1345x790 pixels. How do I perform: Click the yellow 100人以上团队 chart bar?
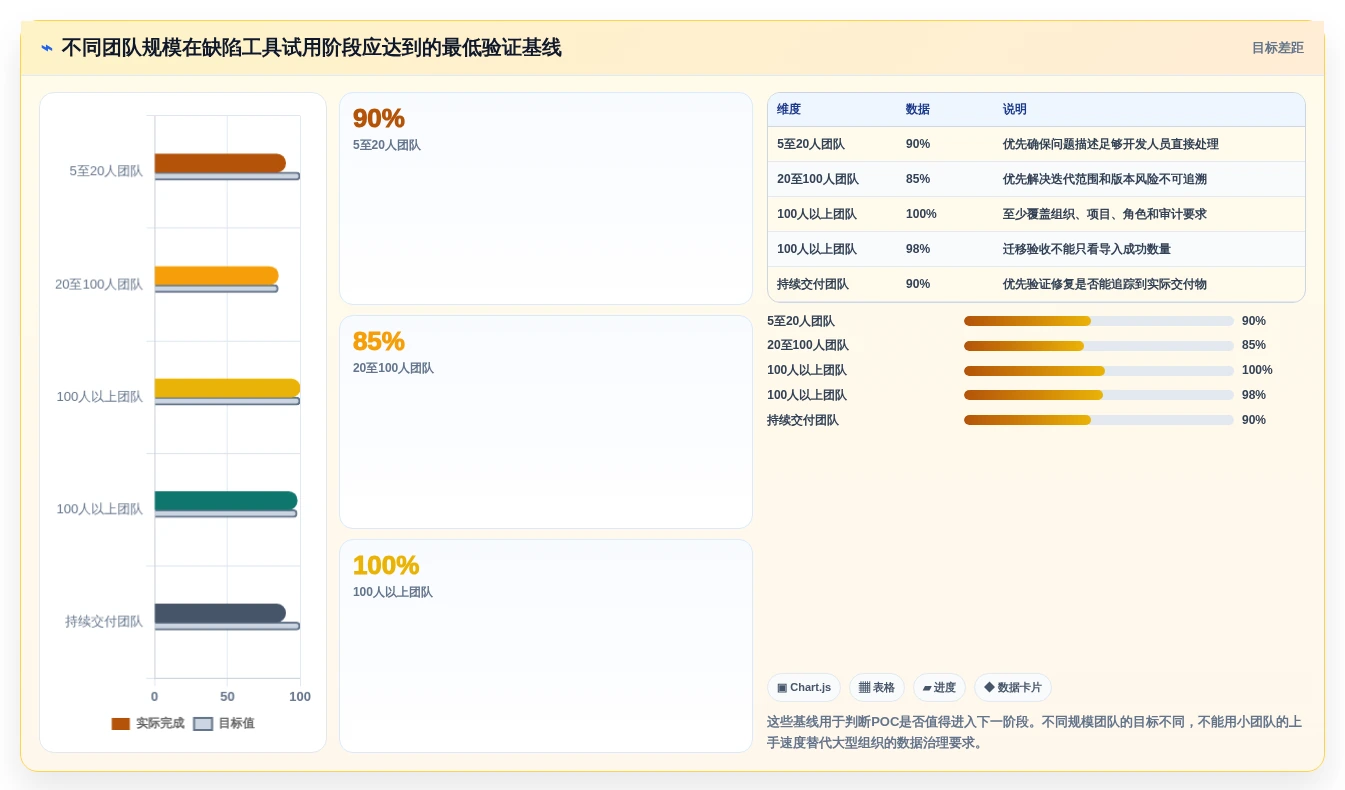click(227, 388)
